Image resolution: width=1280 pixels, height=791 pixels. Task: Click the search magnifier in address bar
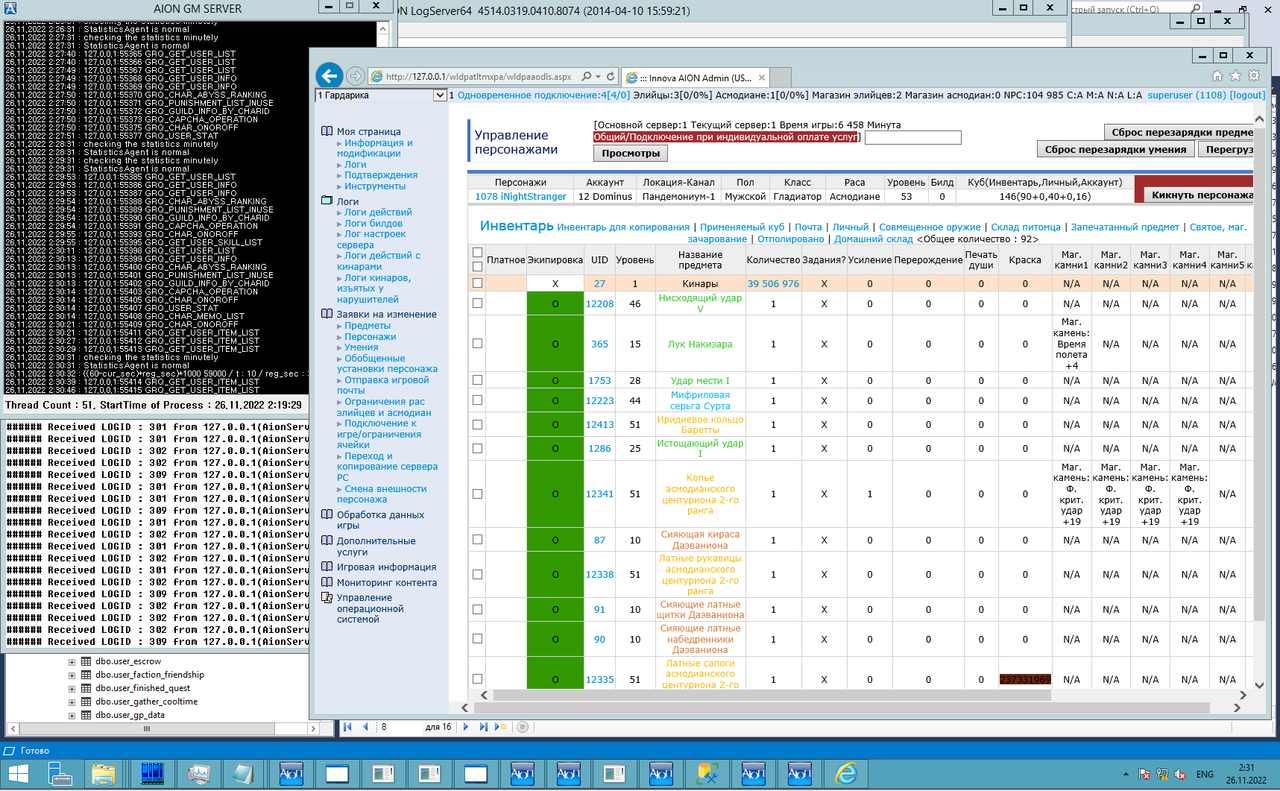pyautogui.click(x=586, y=76)
